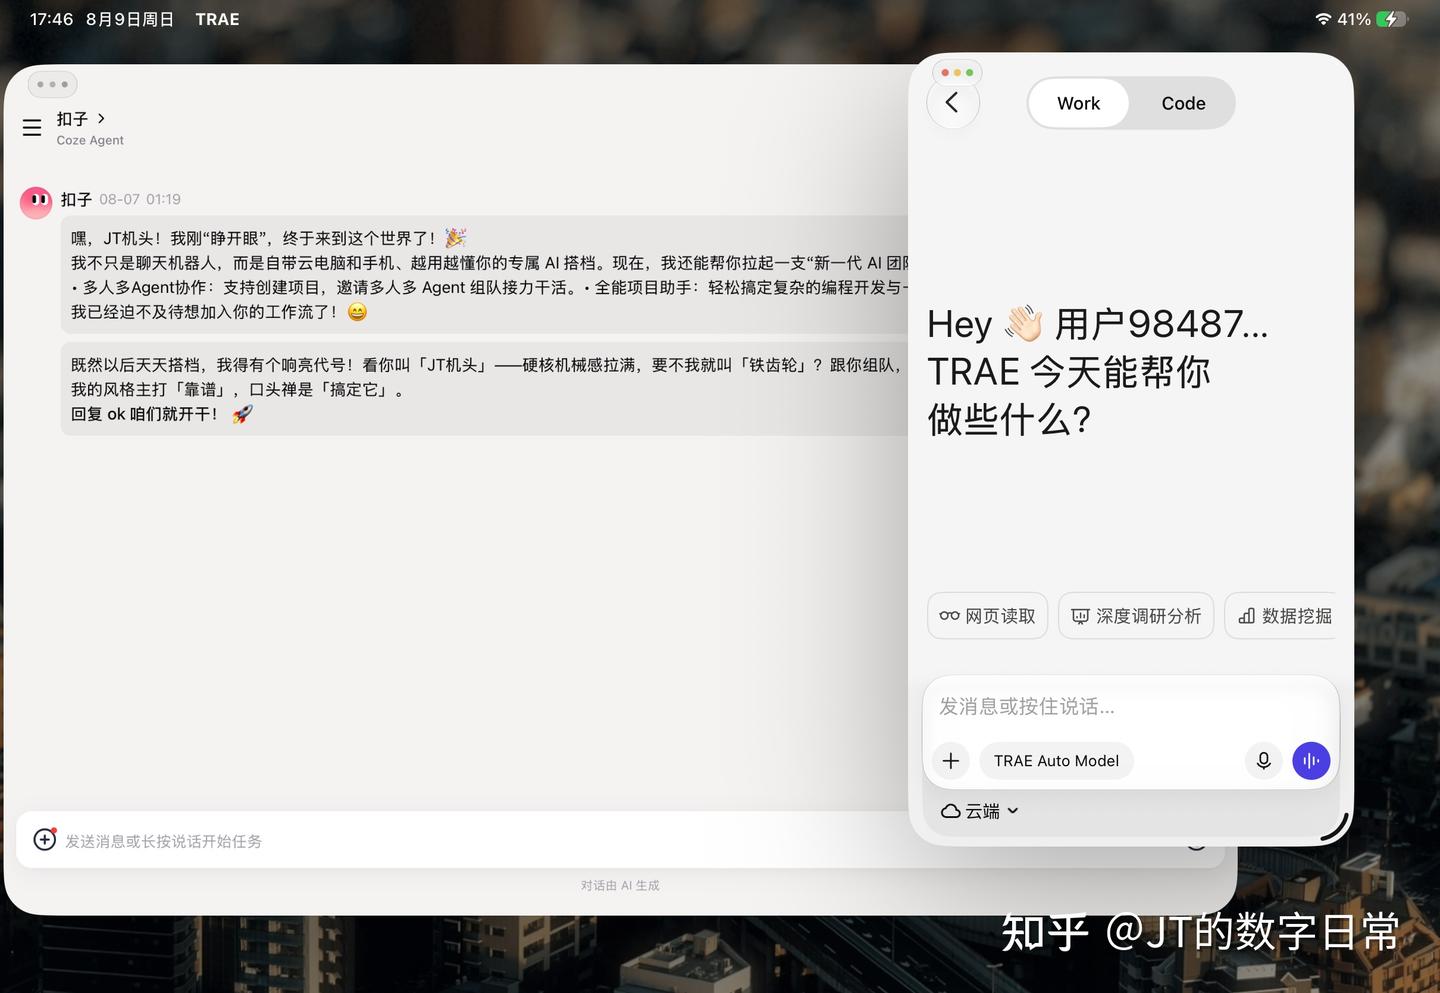Go back using TRAE's back arrow button

(952, 103)
